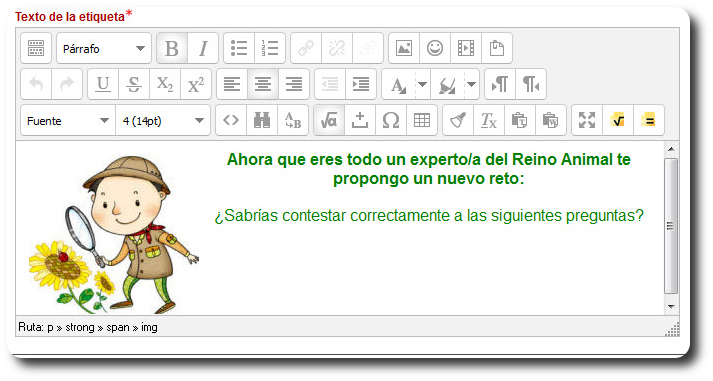Click the 'Texto de la etiqueta' label
This screenshot has height=381, width=713.
pos(70,17)
